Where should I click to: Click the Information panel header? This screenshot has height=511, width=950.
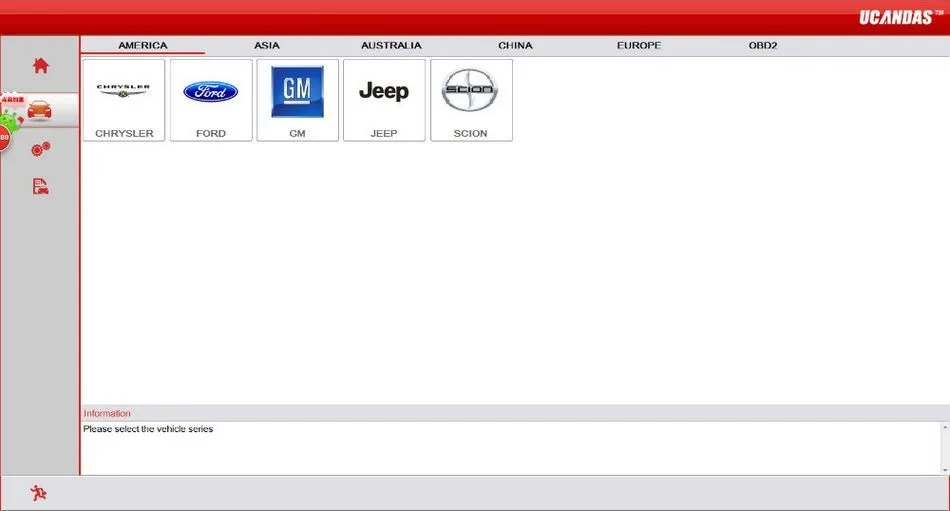click(515, 413)
